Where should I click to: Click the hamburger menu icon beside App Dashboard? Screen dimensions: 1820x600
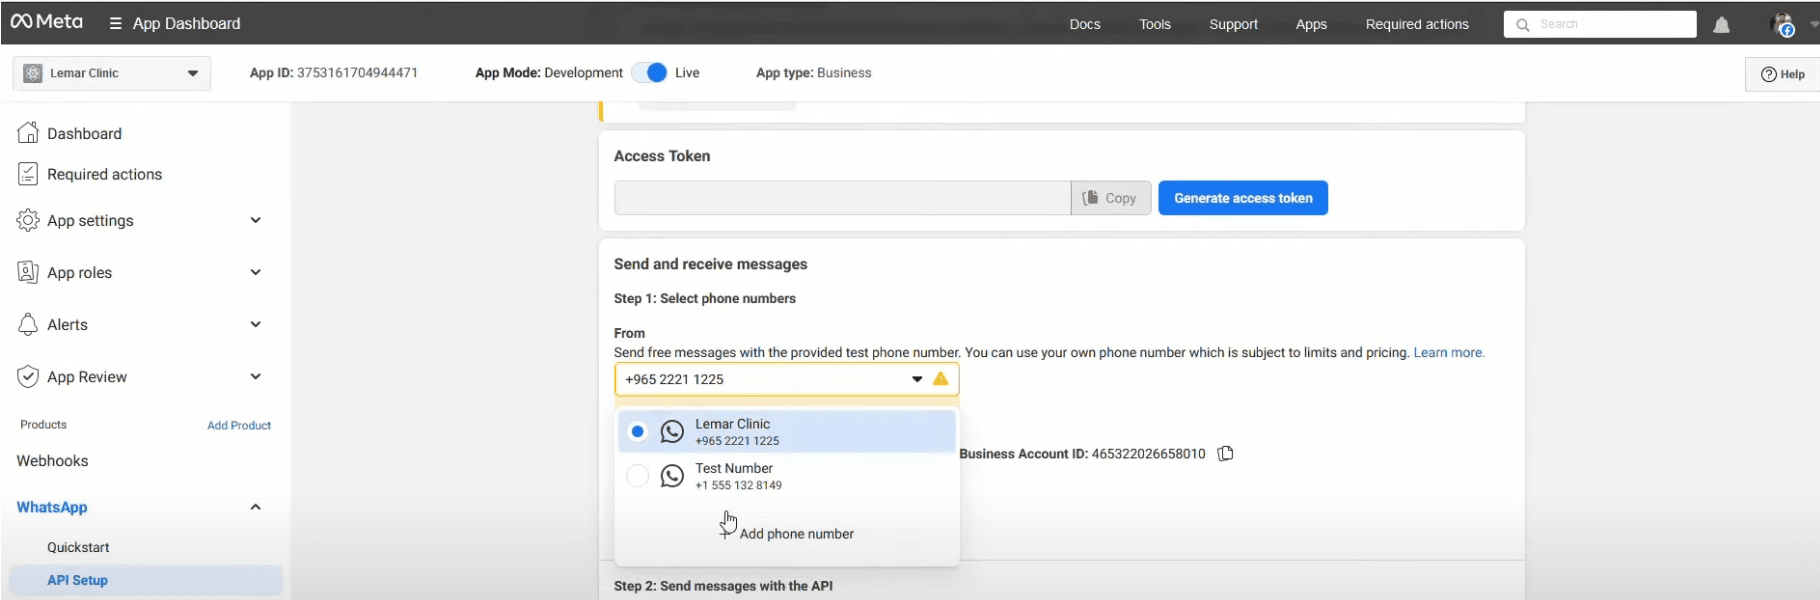pyautogui.click(x=116, y=24)
